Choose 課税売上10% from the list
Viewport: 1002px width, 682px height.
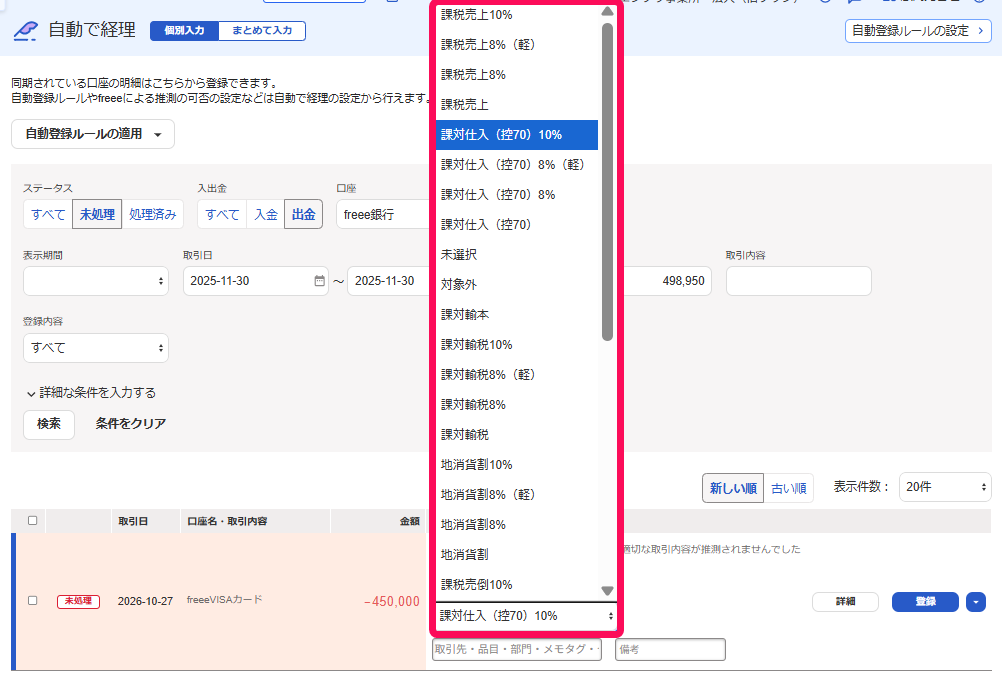tap(516, 15)
